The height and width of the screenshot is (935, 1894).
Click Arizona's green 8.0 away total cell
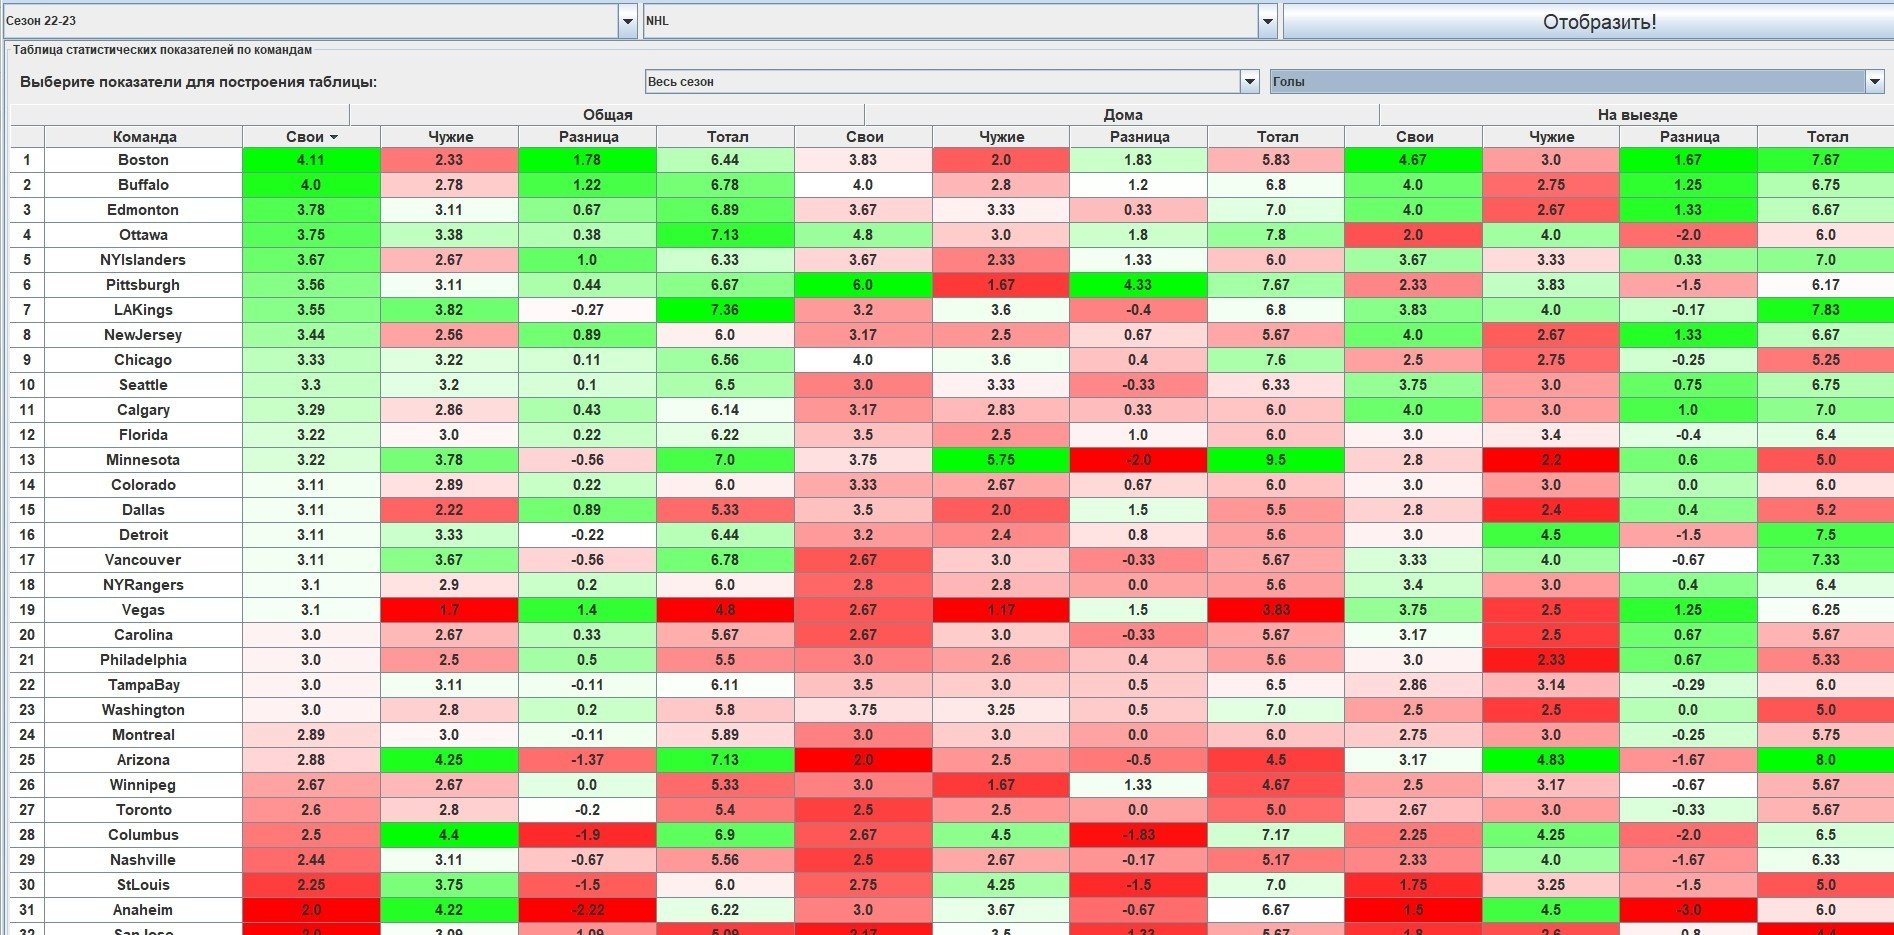pyautogui.click(x=1825, y=760)
